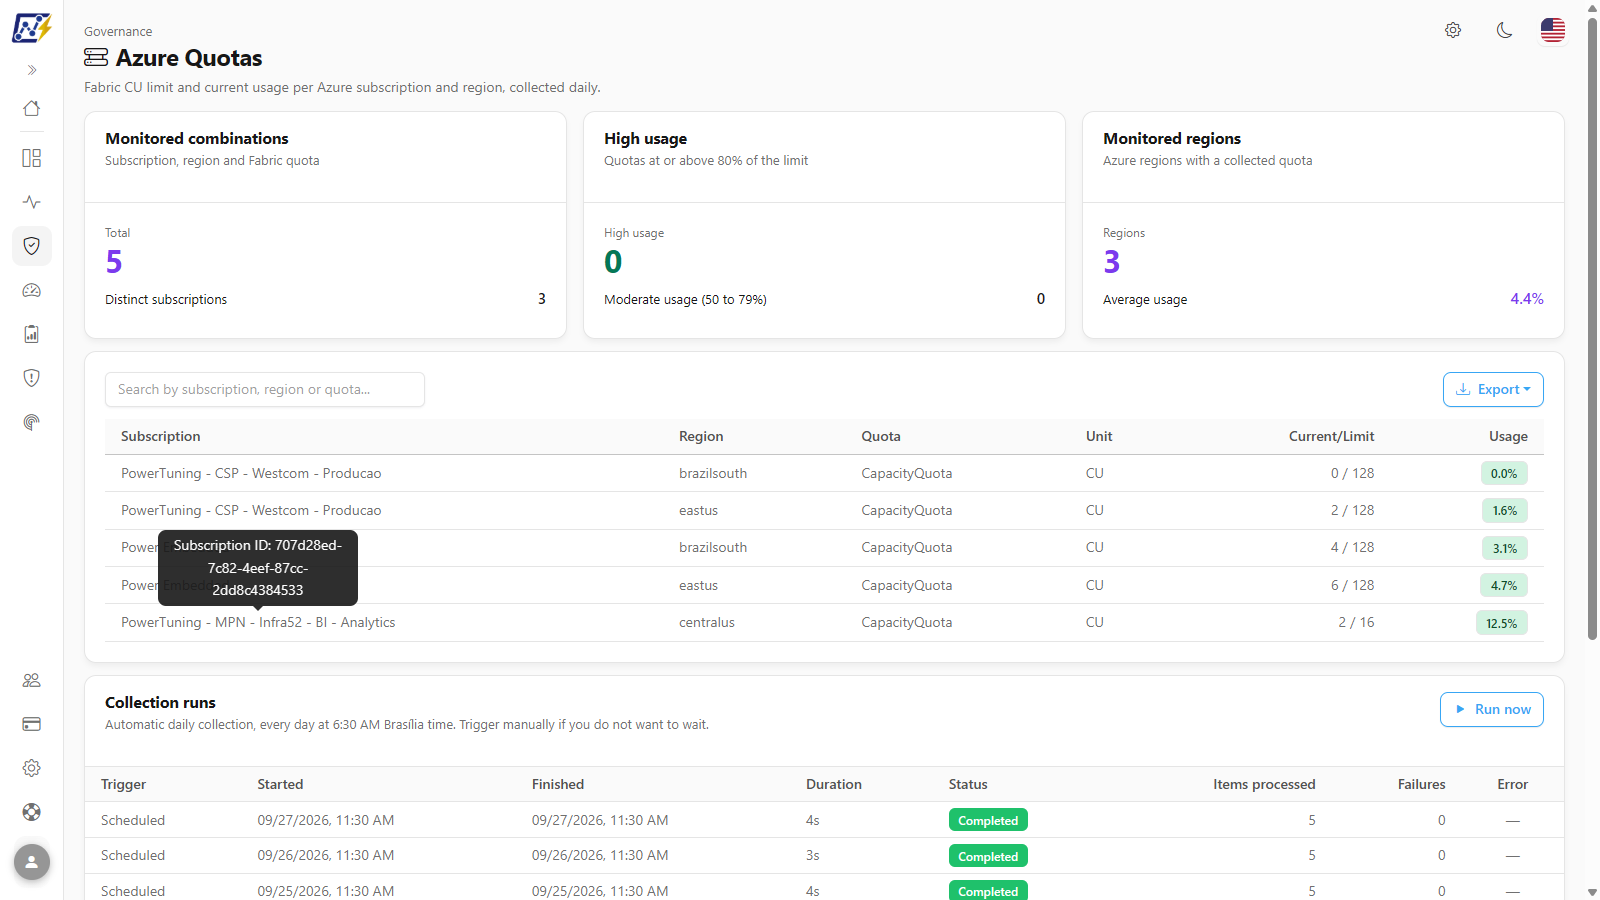Click the 4.4% average usage value
This screenshot has width=1600, height=900.
tap(1527, 299)
